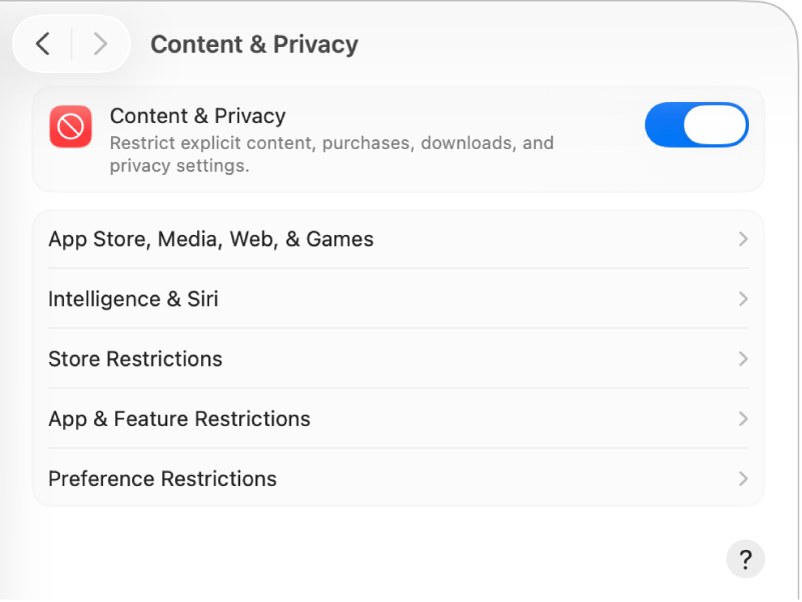The width and height of the screenshot is (802, 602).
Task: Click the forward navigation arrow
Action: pyautogui.click(x=100, y=44)
